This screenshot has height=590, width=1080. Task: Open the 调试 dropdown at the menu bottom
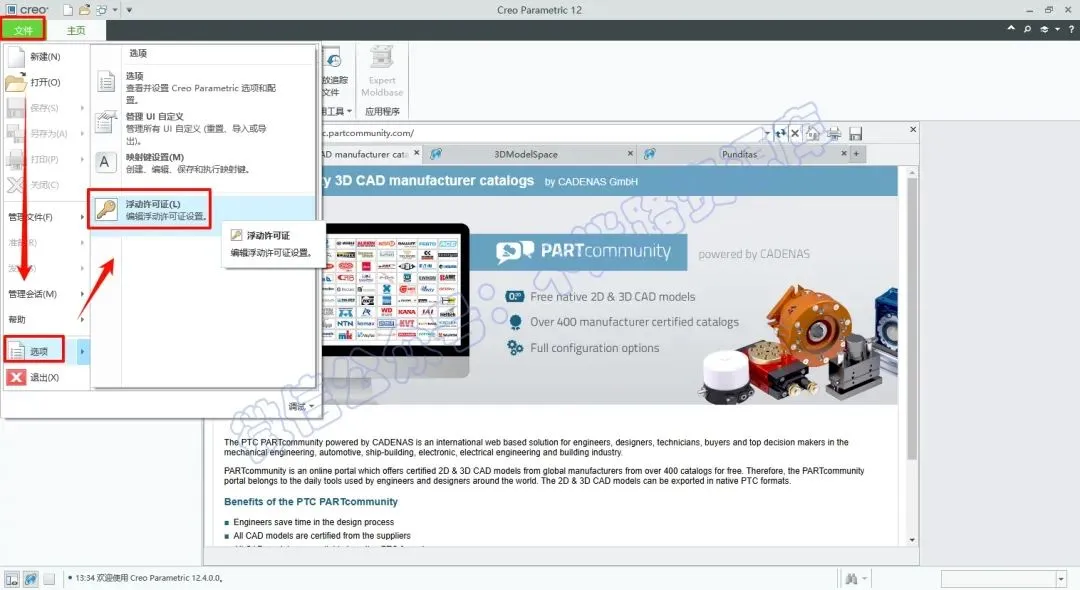click(301, 406)
